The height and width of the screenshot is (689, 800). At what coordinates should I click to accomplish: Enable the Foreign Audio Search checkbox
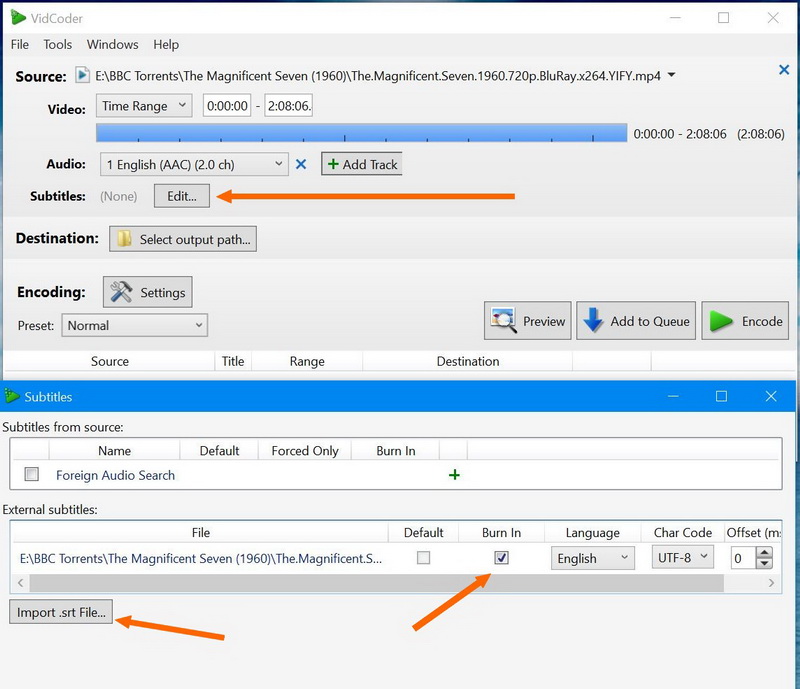click(x=32, y=475)
